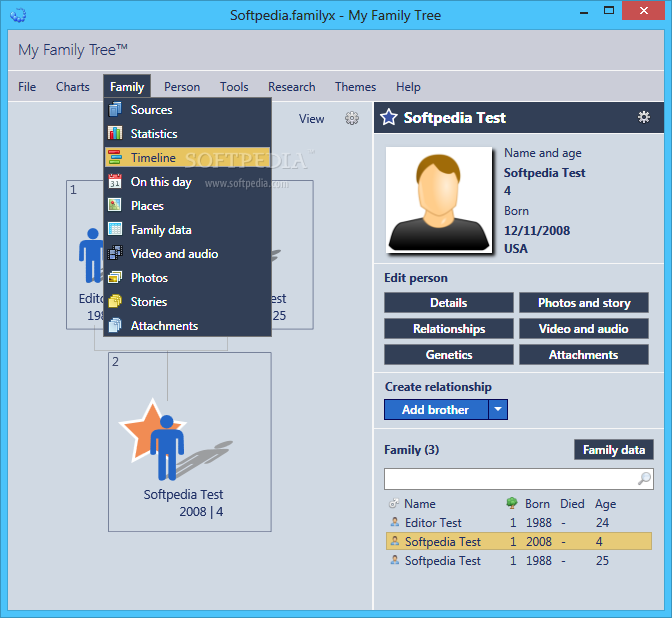Select Softpedia Test row born 2008
The height and width of the screenshot is (618, 672).
pos(519,541)
